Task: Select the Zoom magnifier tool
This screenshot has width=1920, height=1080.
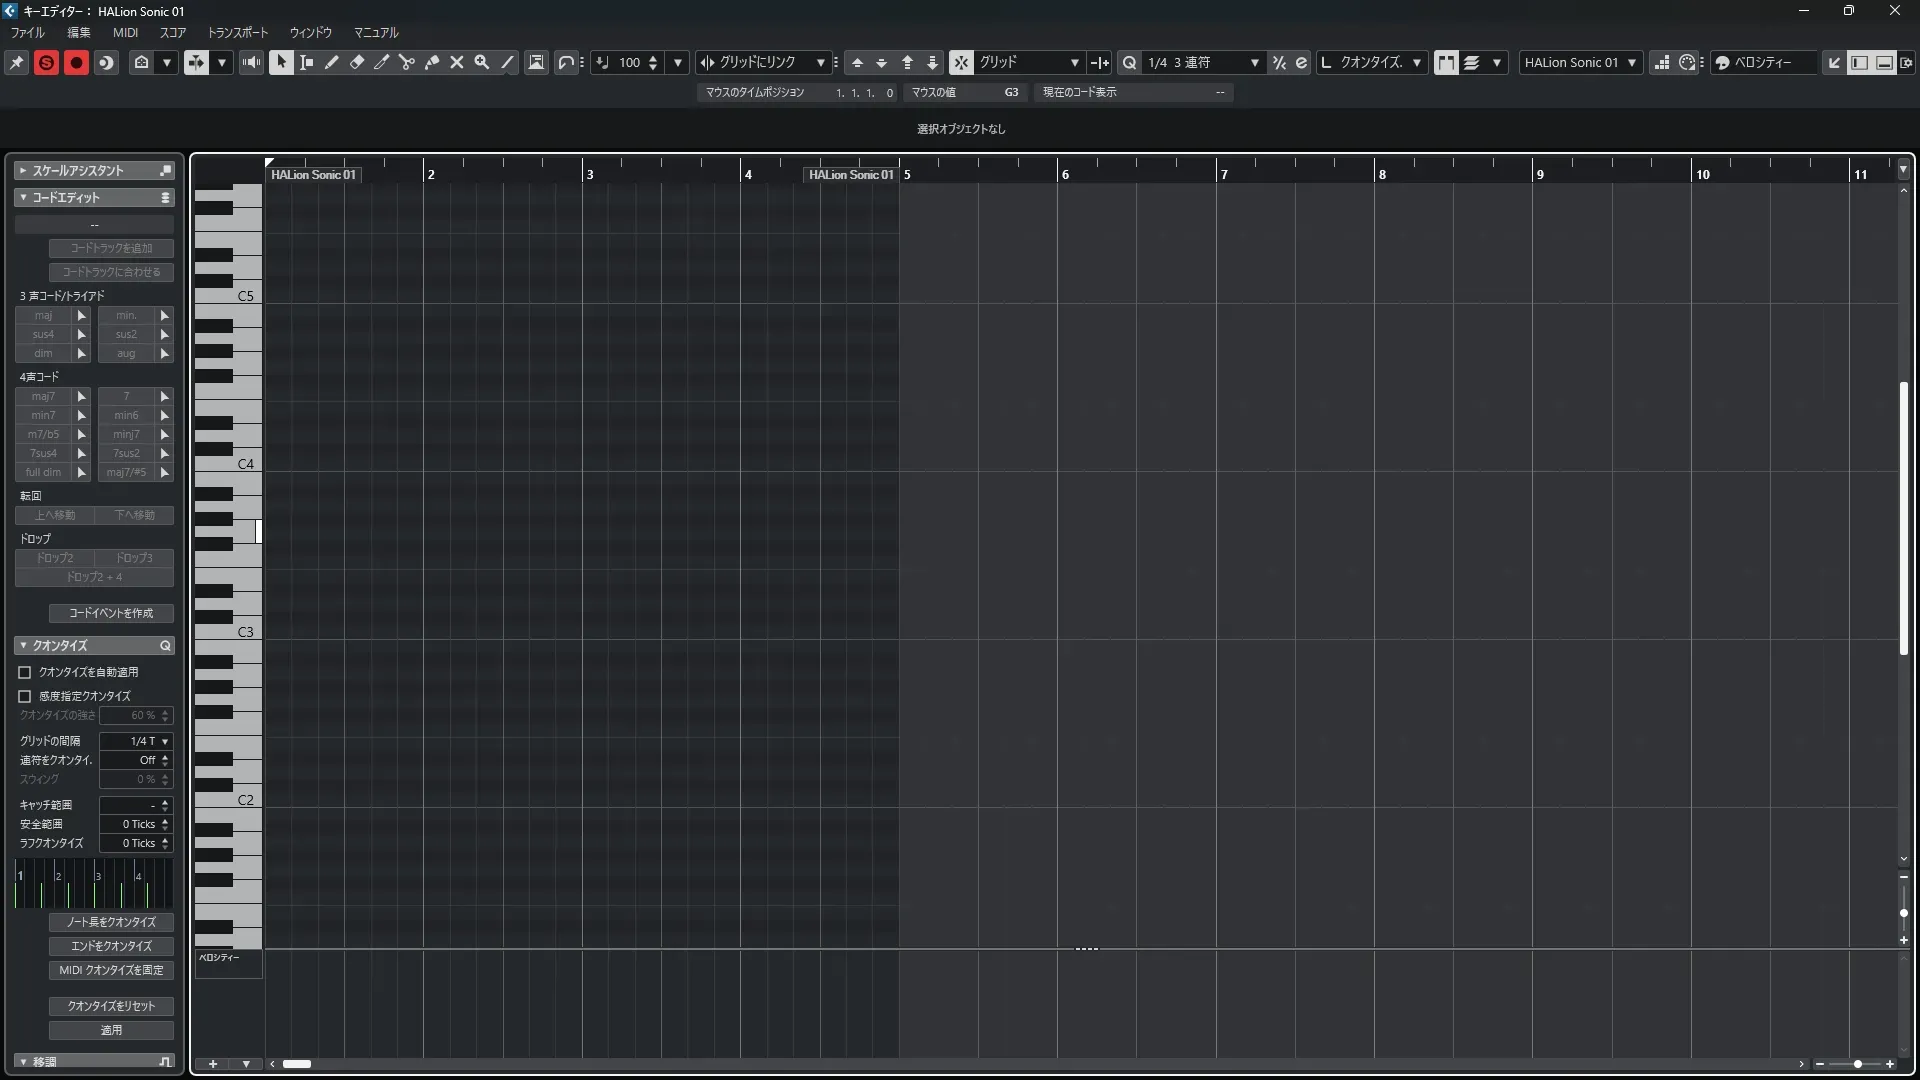Action: tap(482, 62)
